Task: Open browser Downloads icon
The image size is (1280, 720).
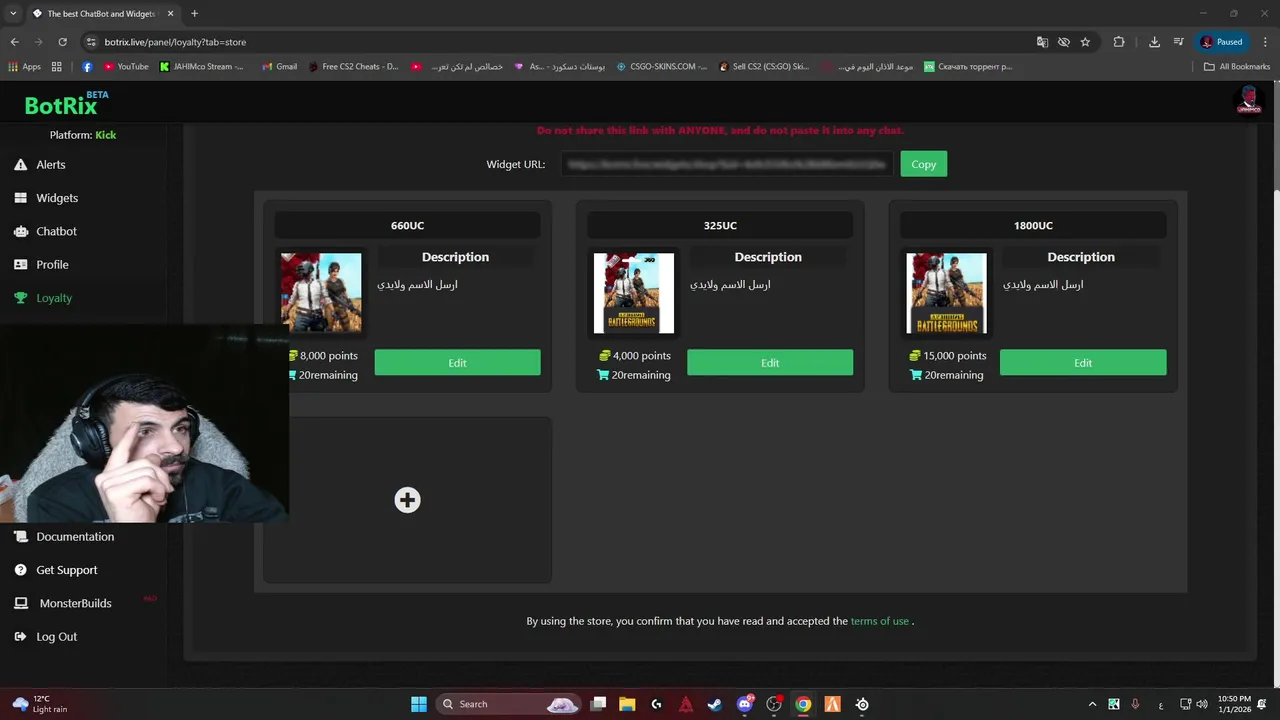Action: pos(1154,42)
